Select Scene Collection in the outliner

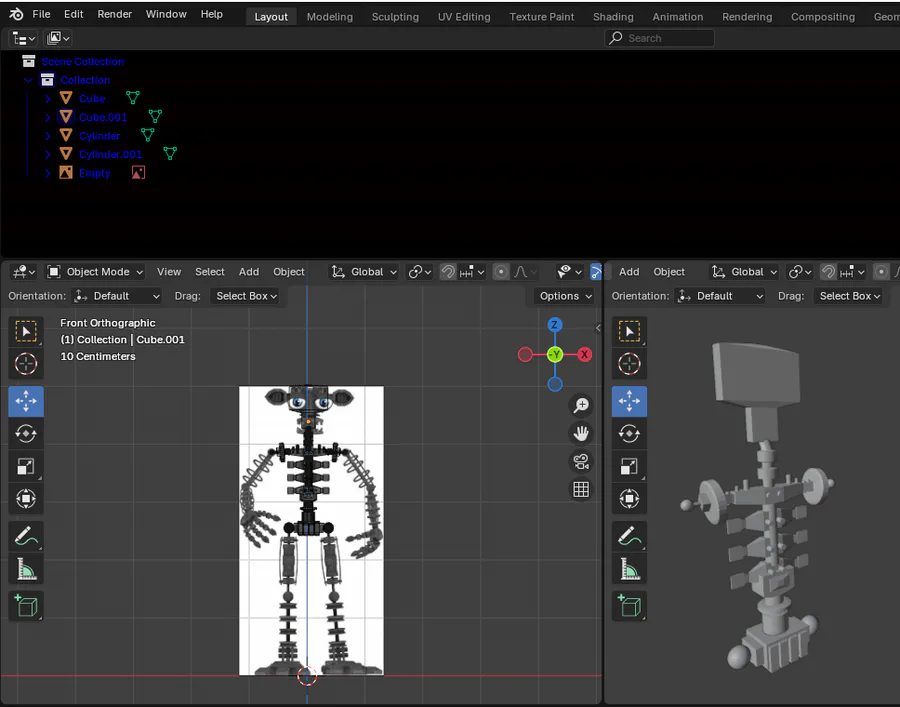click(x=82, y=61)
